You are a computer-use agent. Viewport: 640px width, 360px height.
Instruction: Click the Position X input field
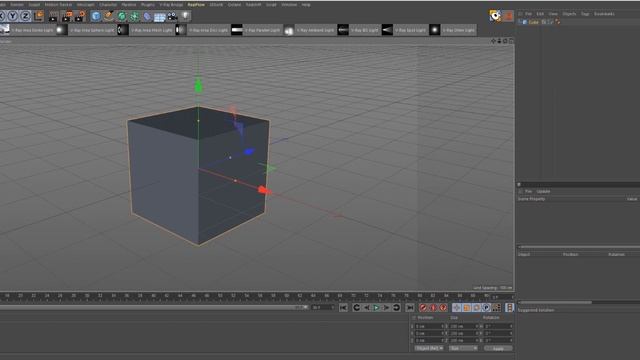coord(429,327)
